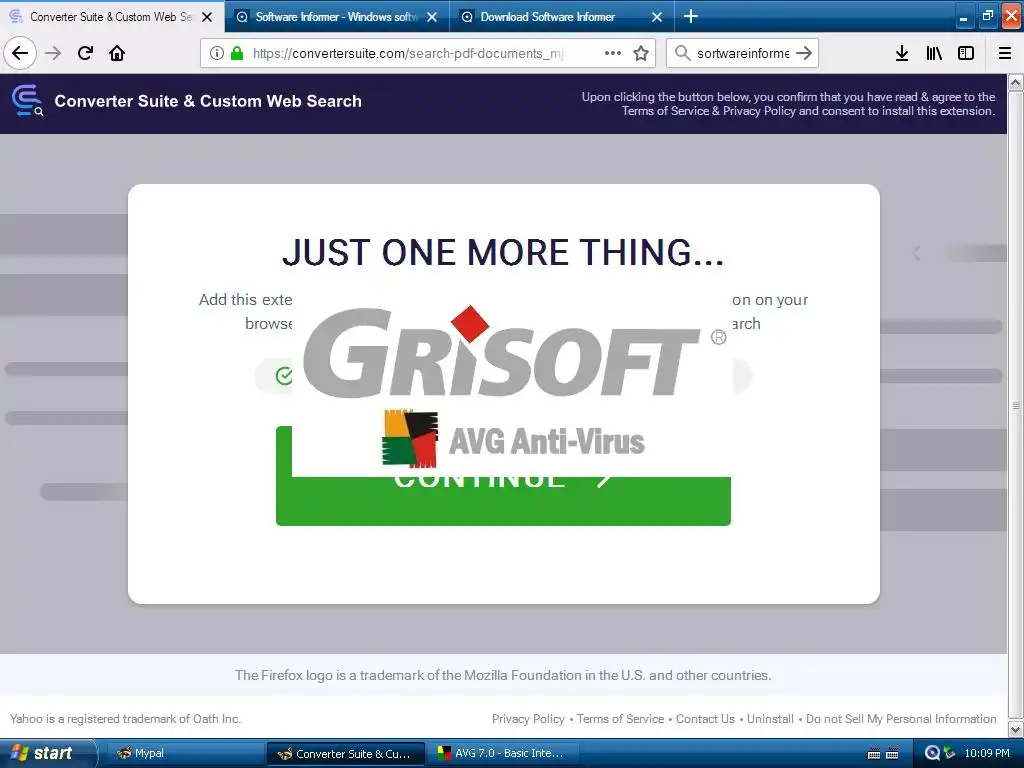Screen dimensions: 1024x768
Task: Click the search box containing sortwareinforme
Action: pos(743,53)
